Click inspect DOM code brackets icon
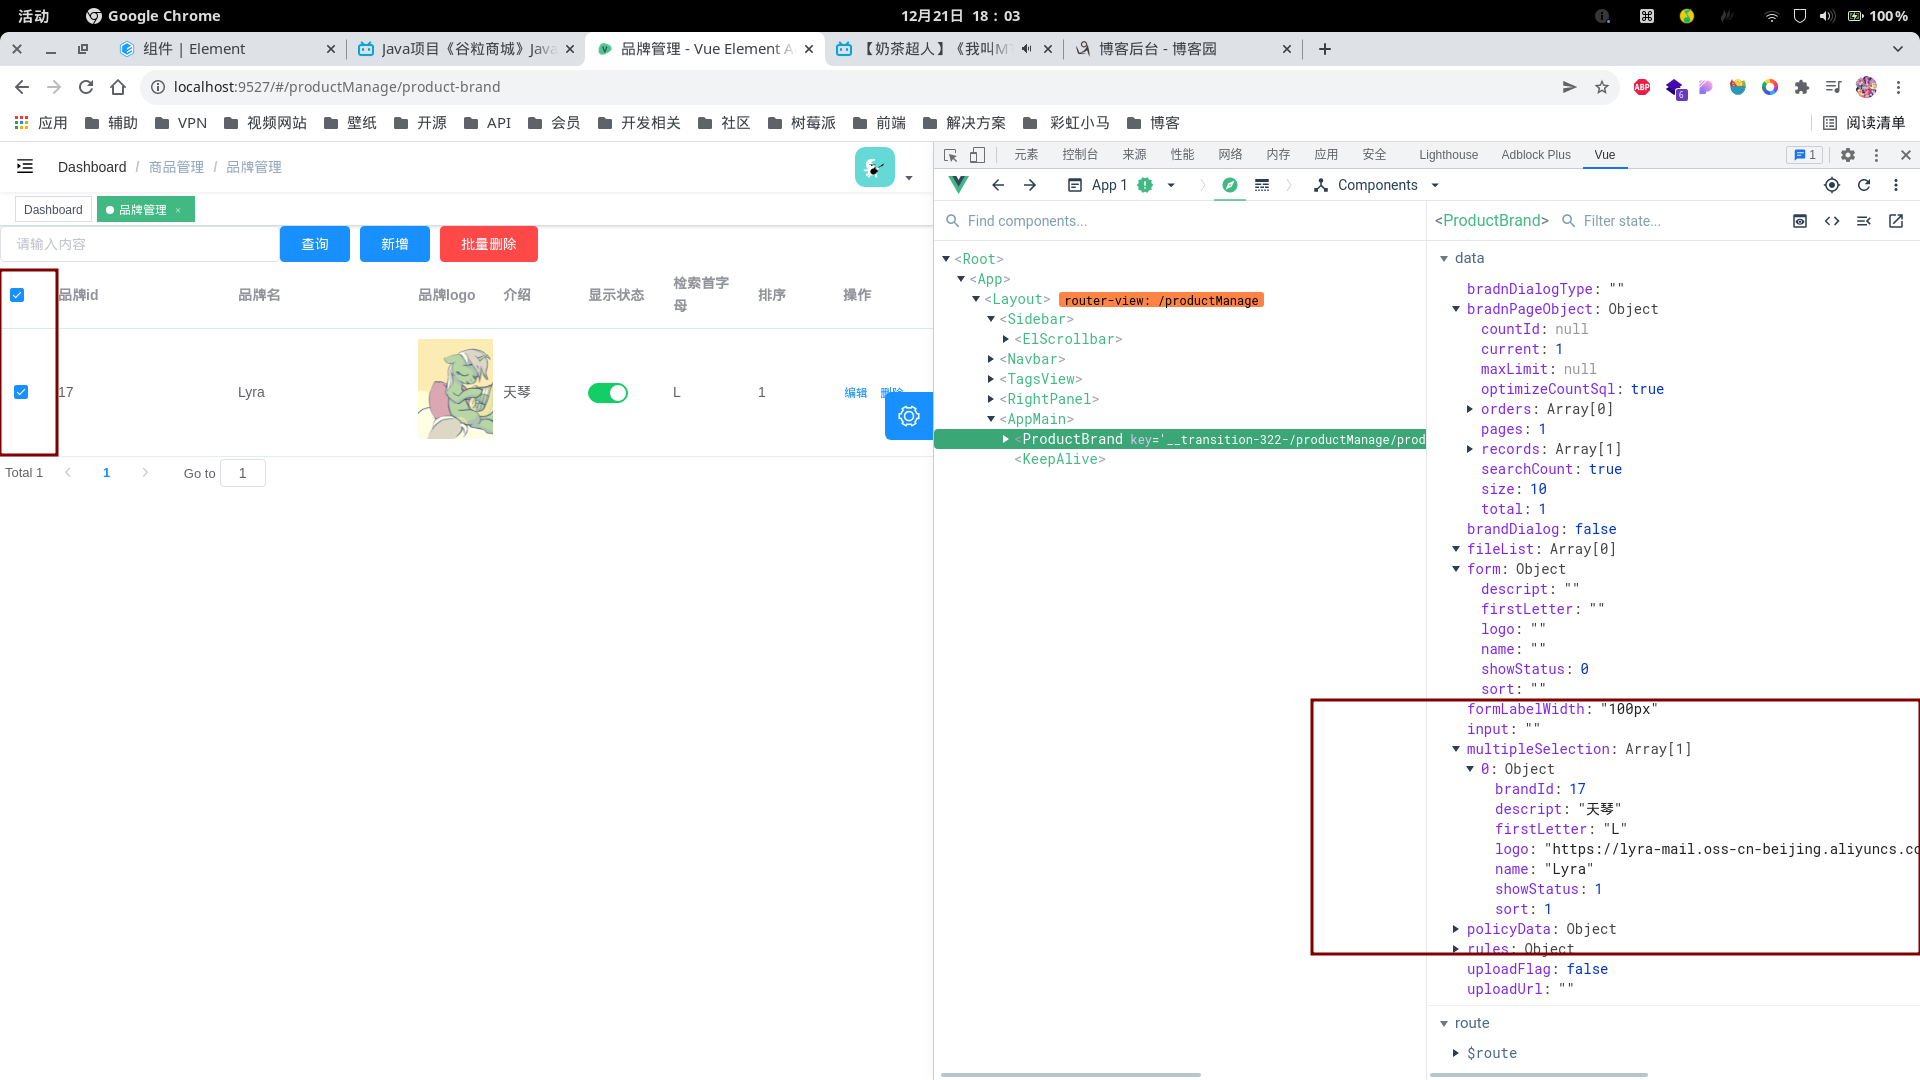 click(x=1832, y=221)
